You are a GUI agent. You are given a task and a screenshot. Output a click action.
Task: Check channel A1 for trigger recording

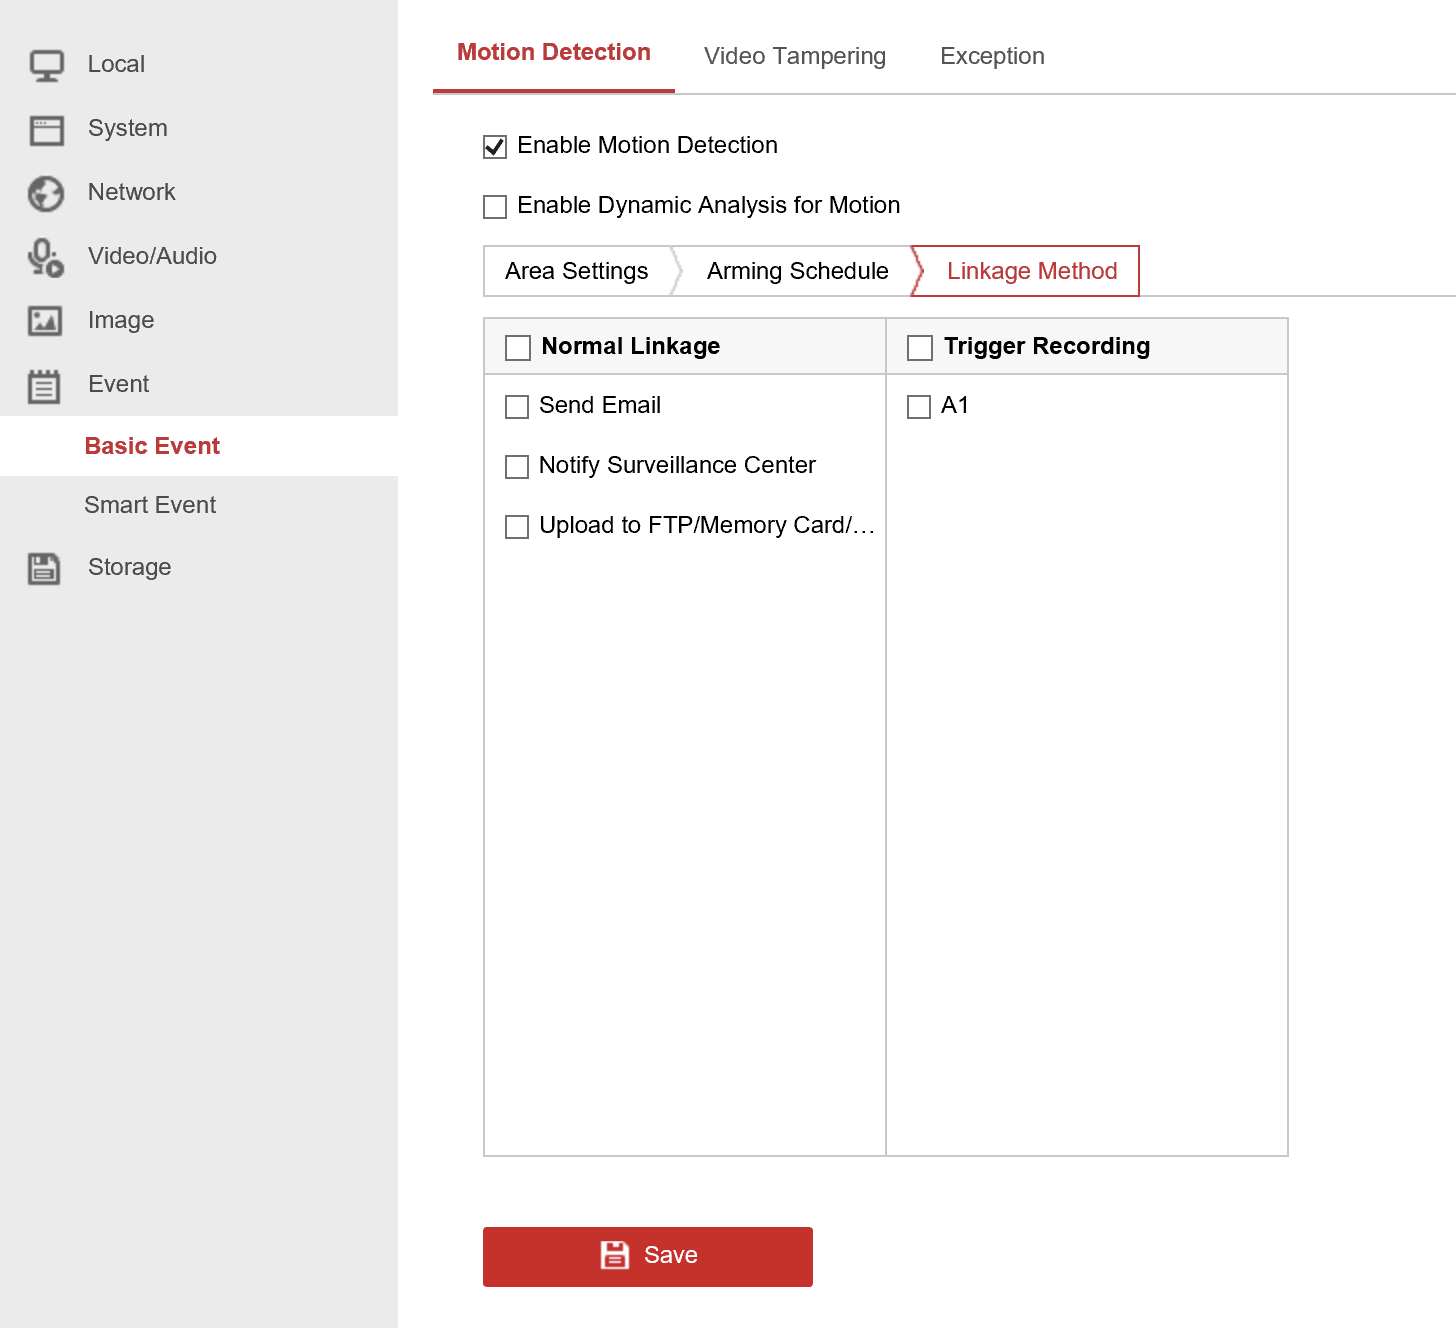tap(919, 407)
